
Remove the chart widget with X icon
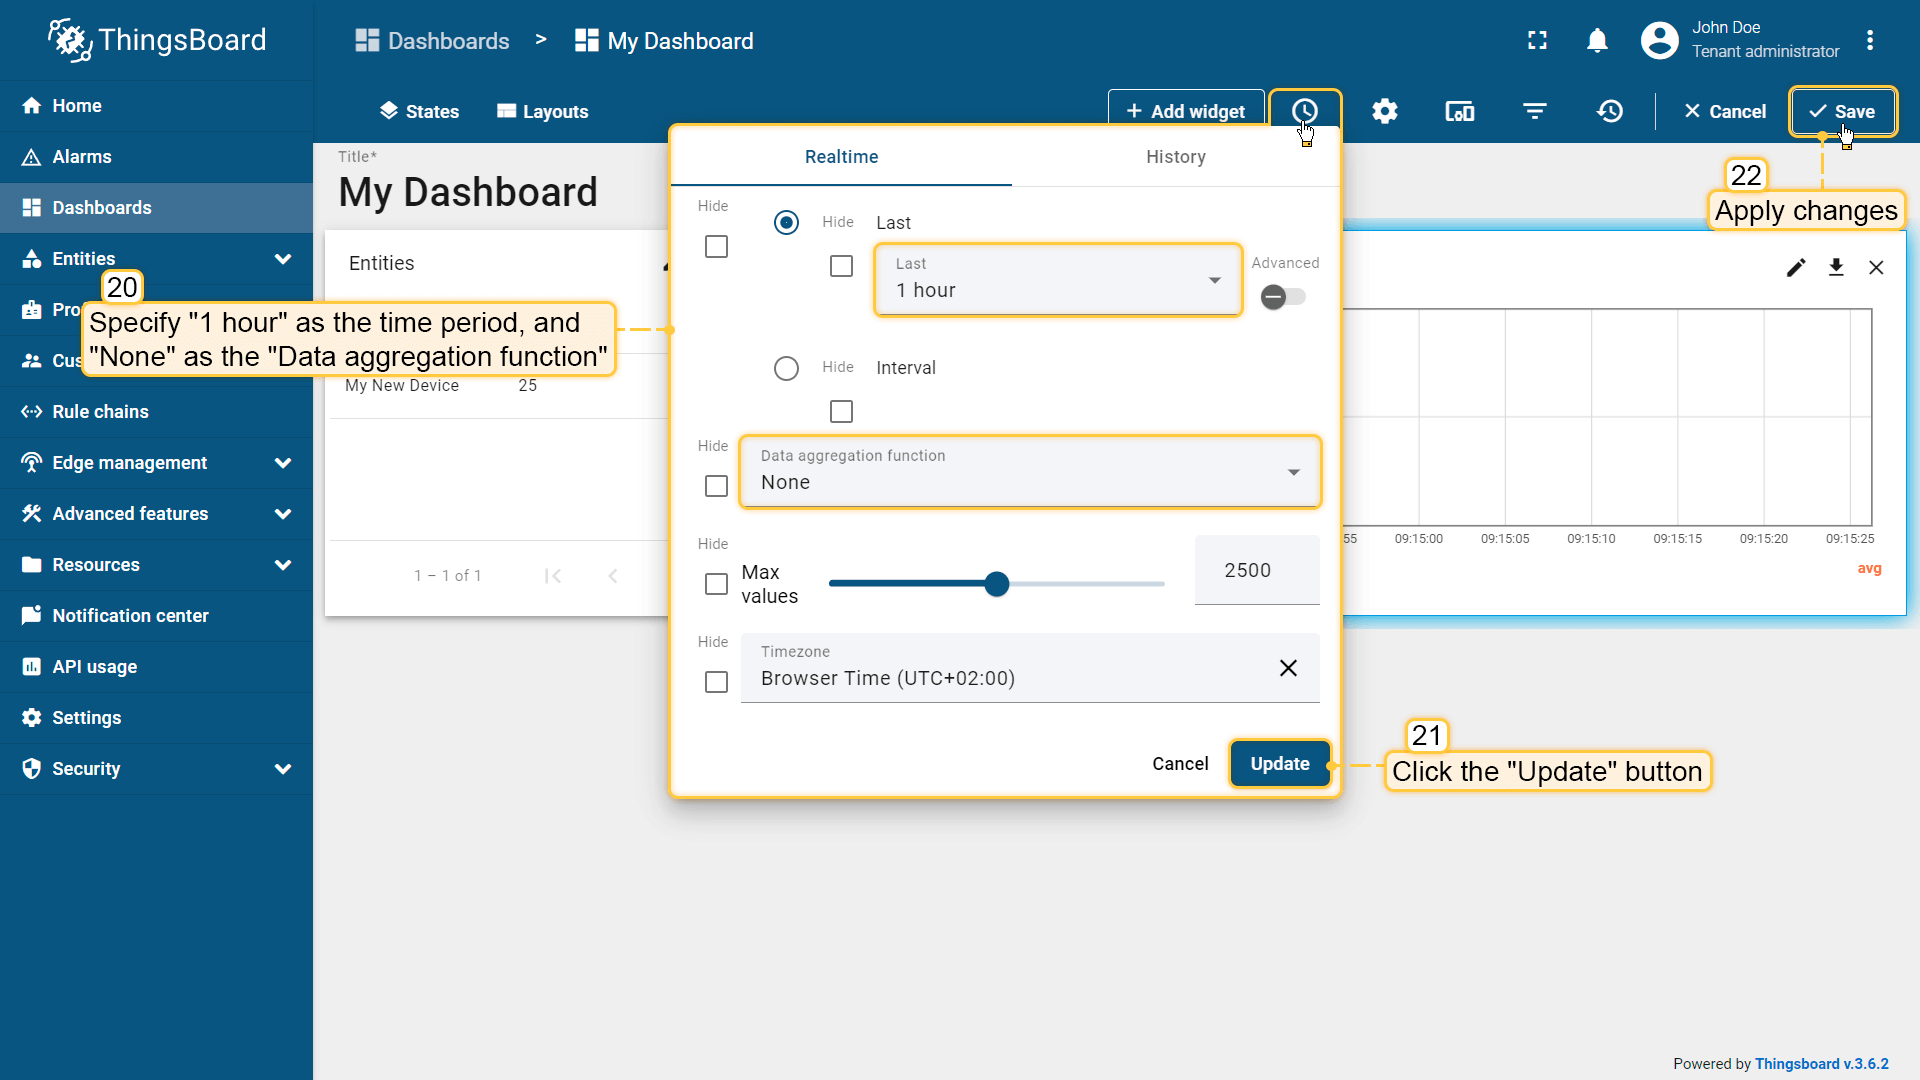1876,267
